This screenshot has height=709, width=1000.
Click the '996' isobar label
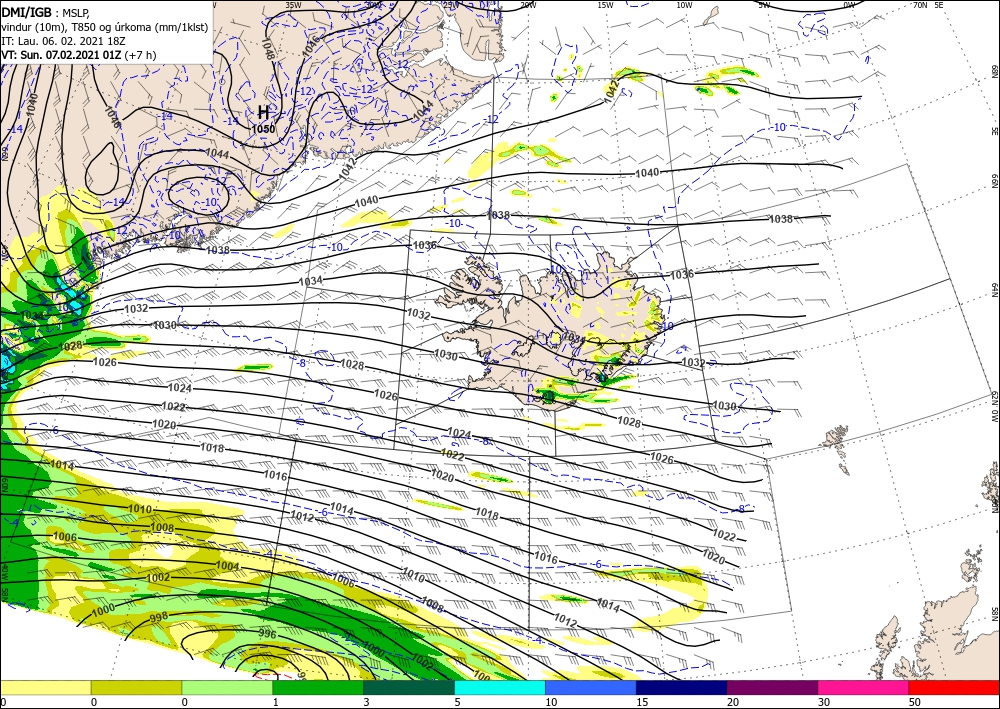pyautogui.click(x=268, y=634)
